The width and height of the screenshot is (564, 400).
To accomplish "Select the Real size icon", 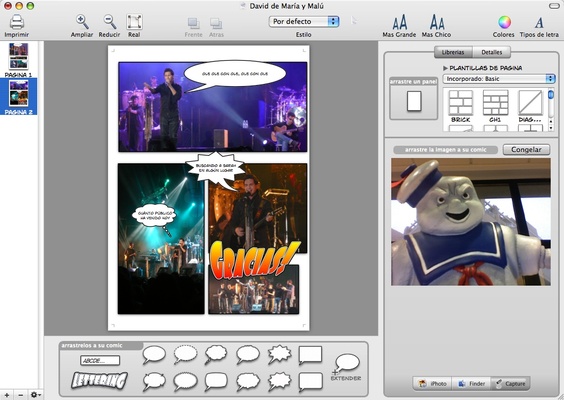I will 134,22.
